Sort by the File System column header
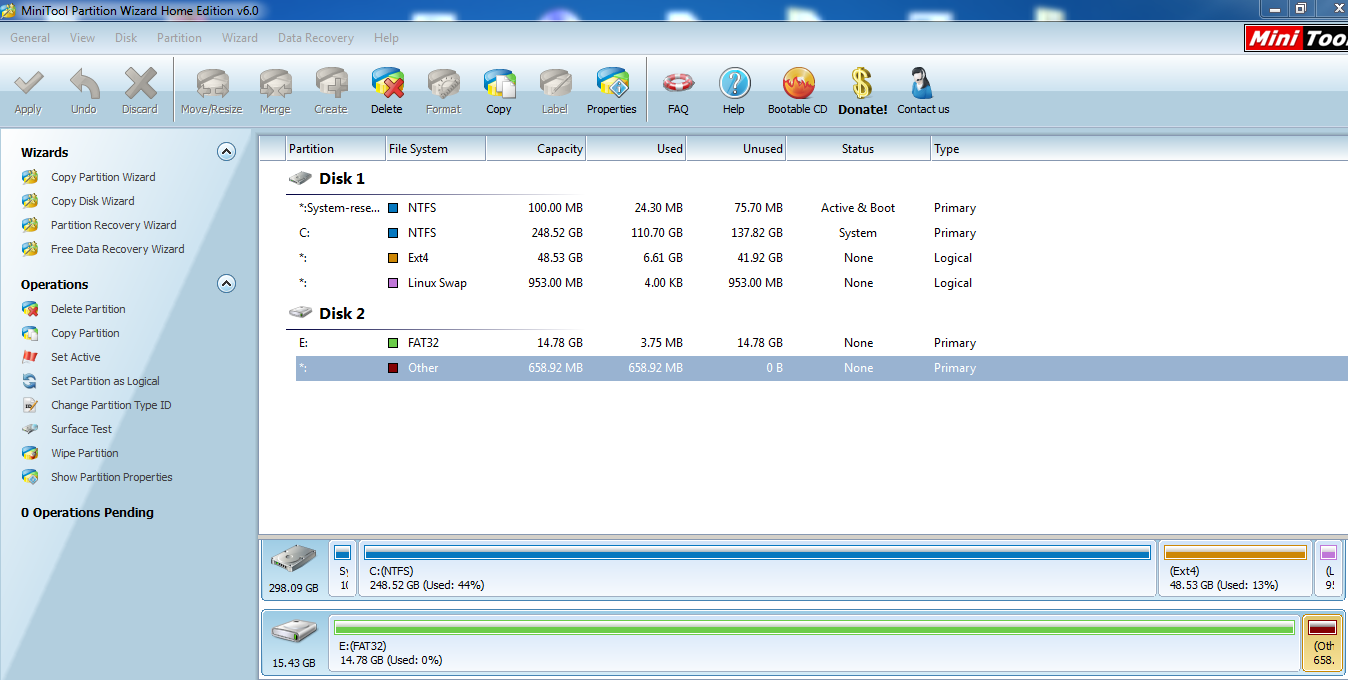 tap(435, 149)
